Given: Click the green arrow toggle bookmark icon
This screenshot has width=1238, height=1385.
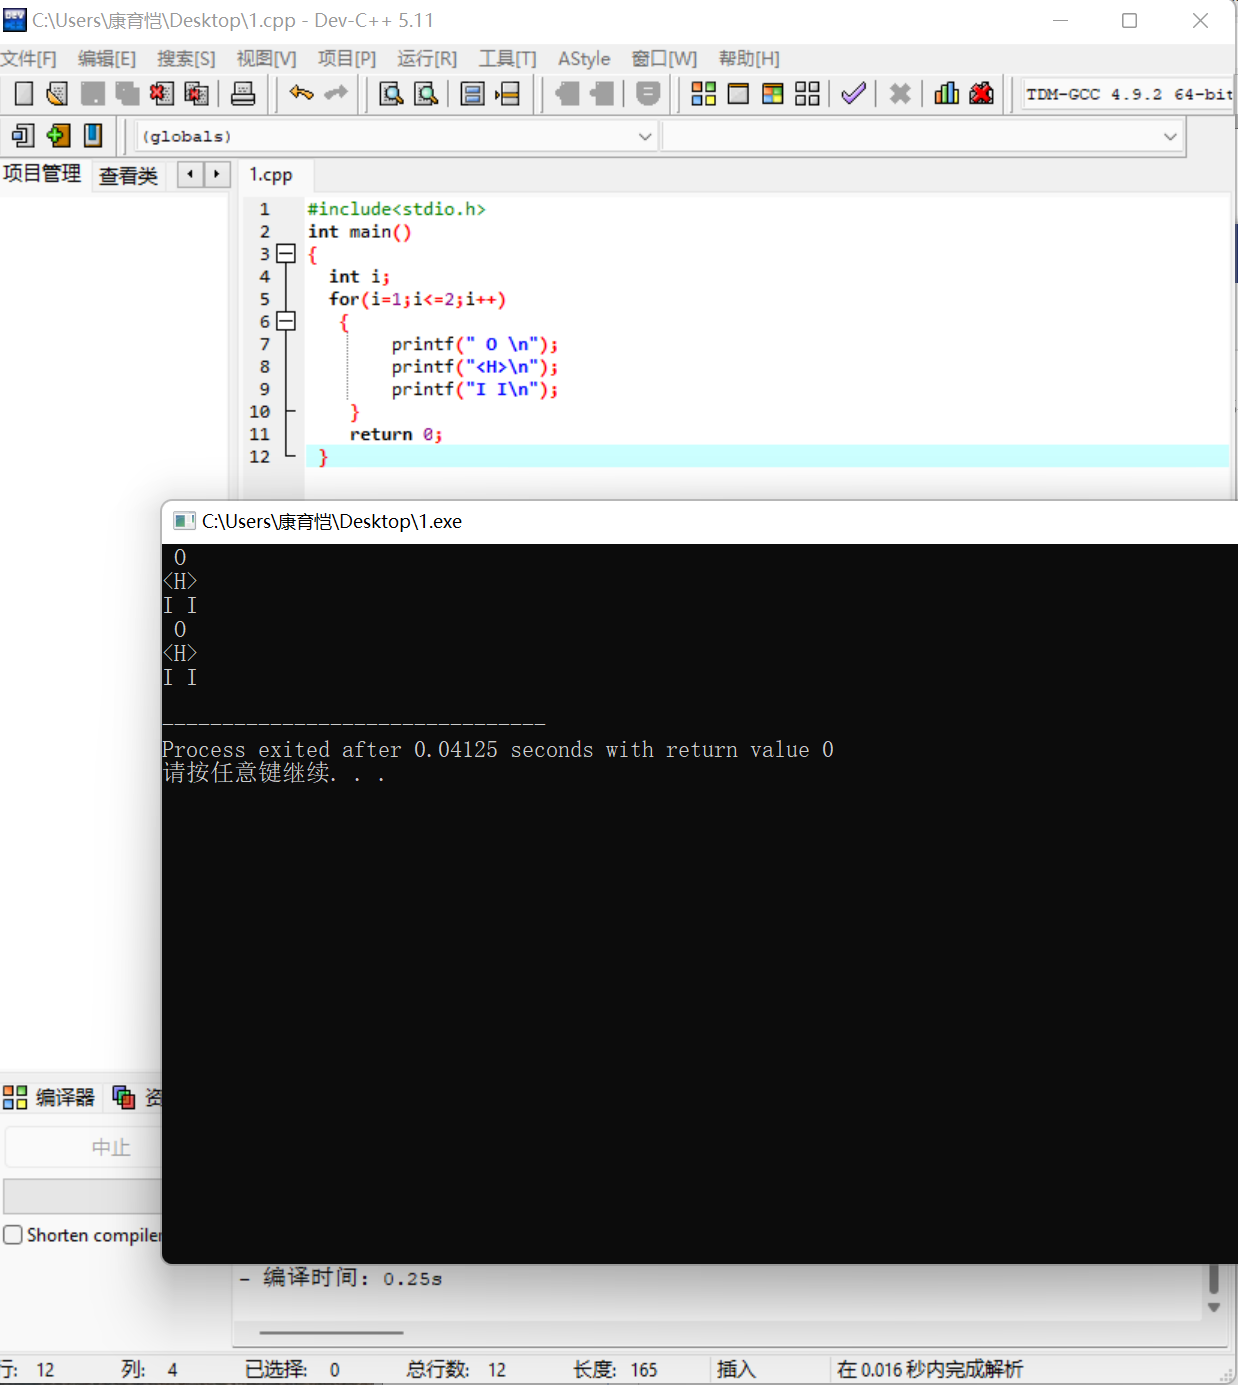Looking at the screenshot, I should point(58,135).
